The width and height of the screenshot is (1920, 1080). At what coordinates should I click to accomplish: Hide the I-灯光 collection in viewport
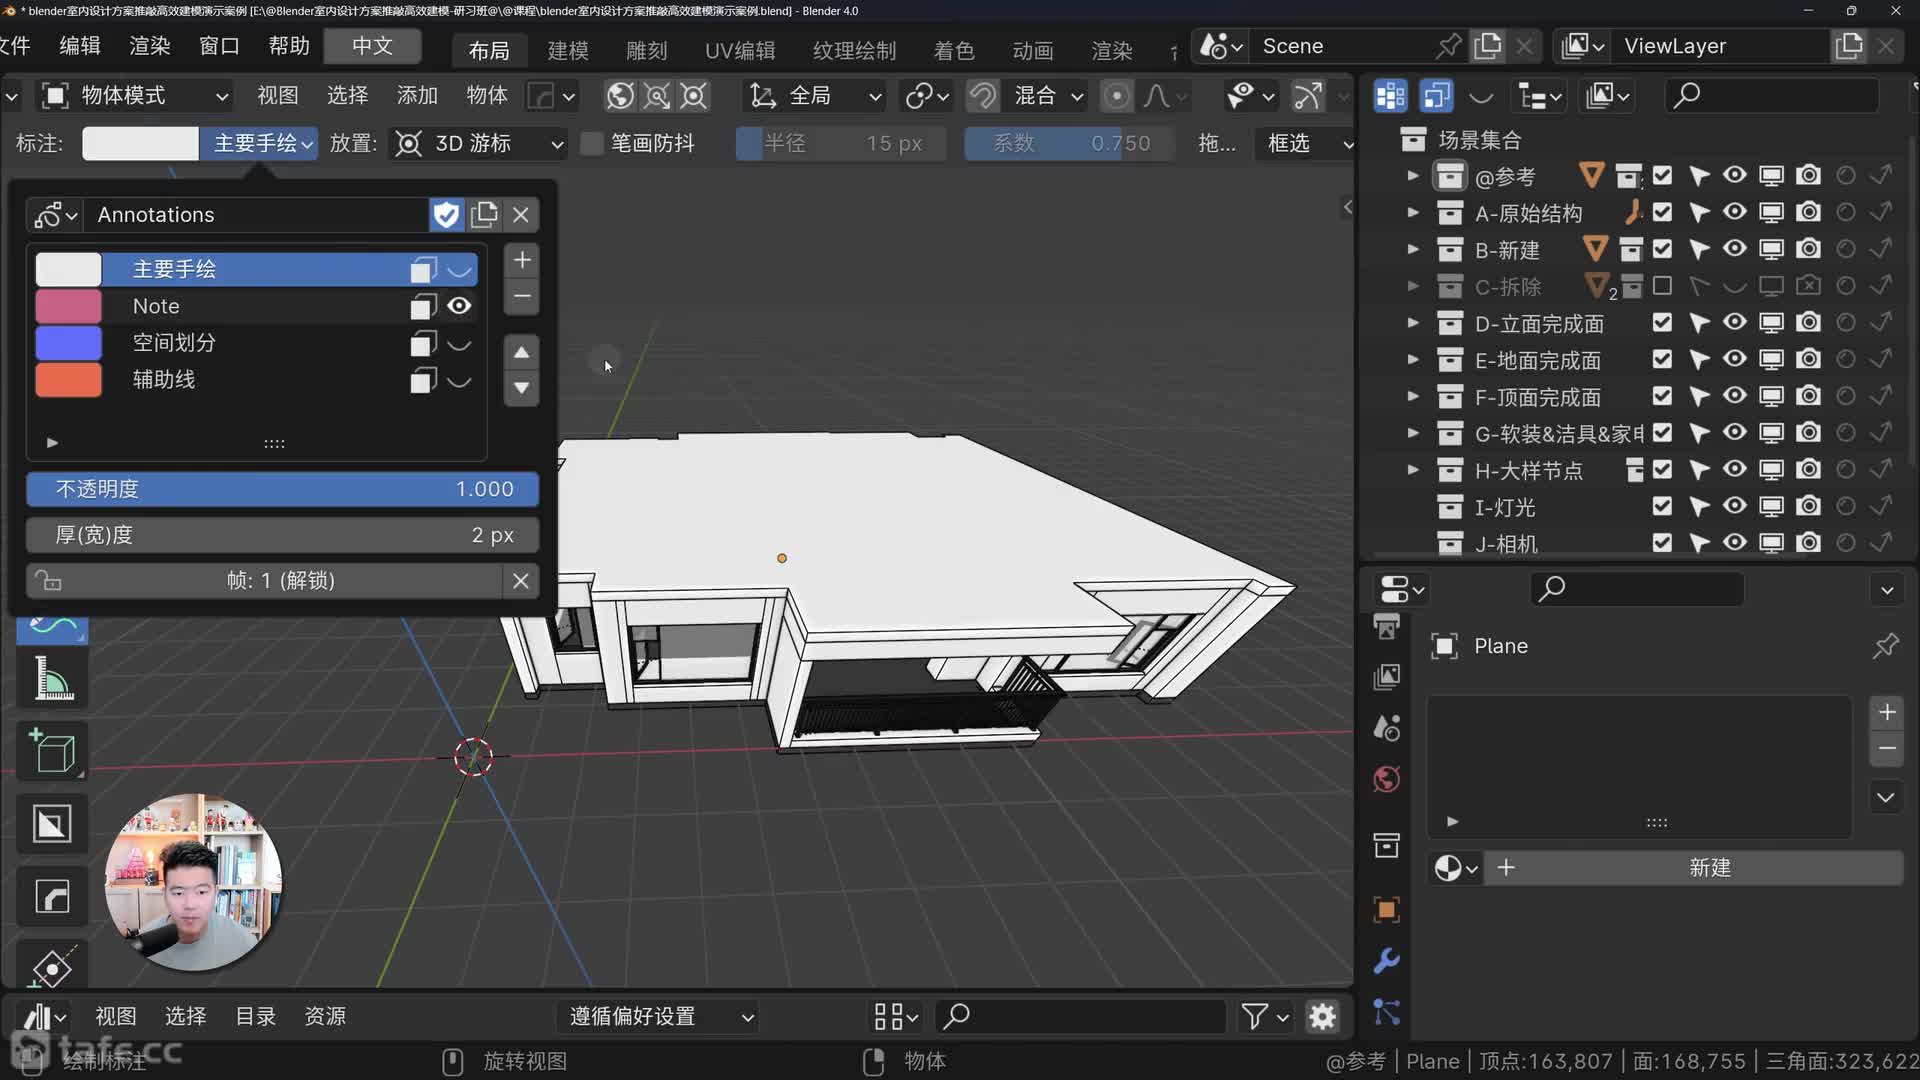coord(1734,506)
